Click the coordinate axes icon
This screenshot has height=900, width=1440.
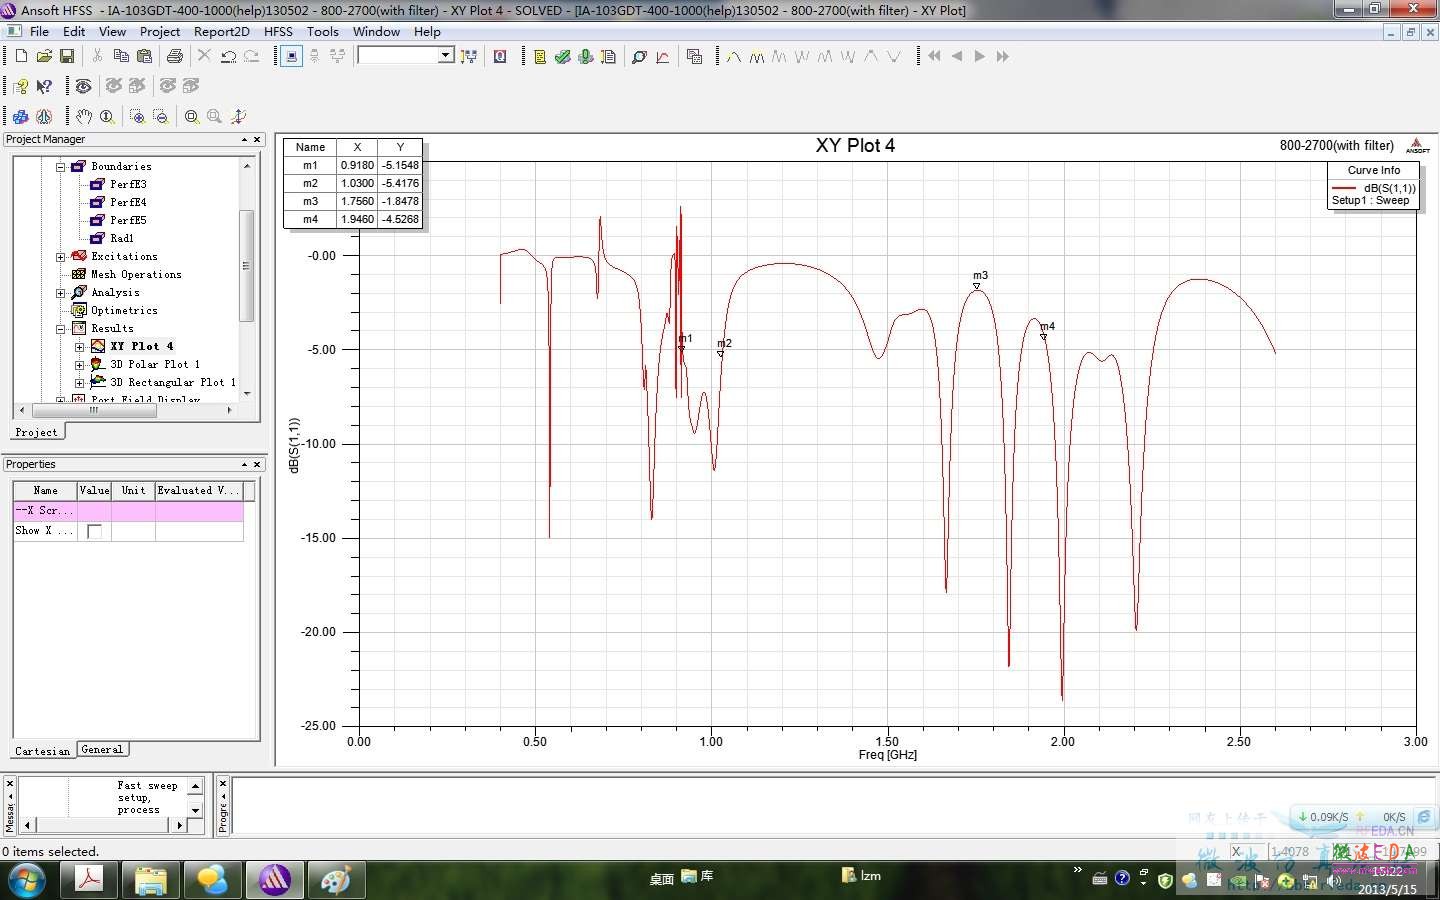237,116
